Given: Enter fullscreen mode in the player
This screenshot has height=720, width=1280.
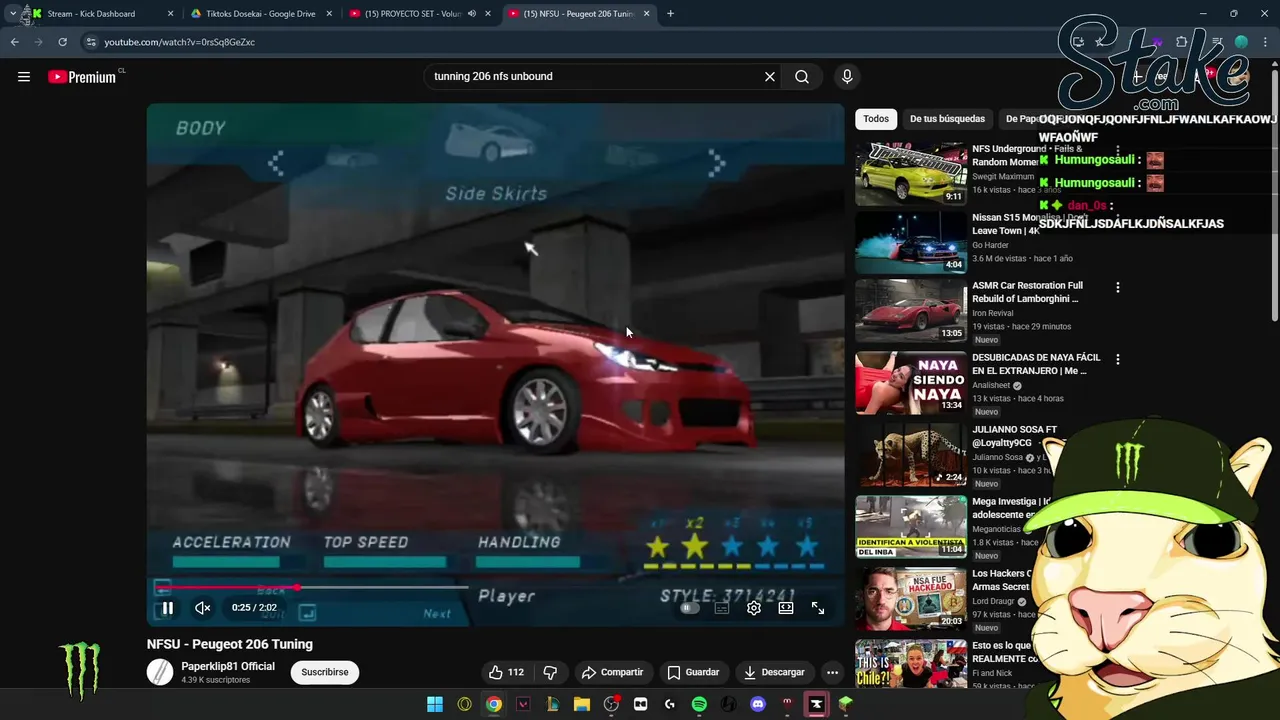Looking at the screenshot, I should pos(818,608).
